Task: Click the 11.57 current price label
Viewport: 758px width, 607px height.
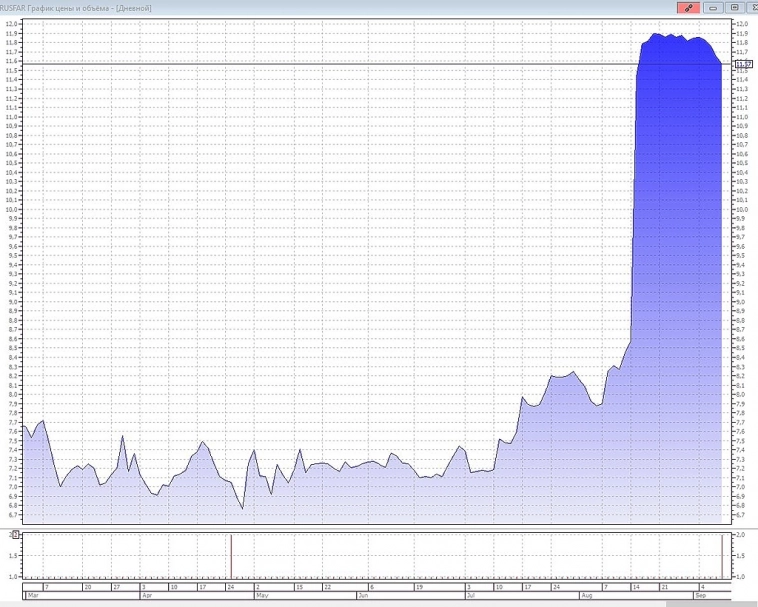Action: pyautogui.click(x=742, y=64)
